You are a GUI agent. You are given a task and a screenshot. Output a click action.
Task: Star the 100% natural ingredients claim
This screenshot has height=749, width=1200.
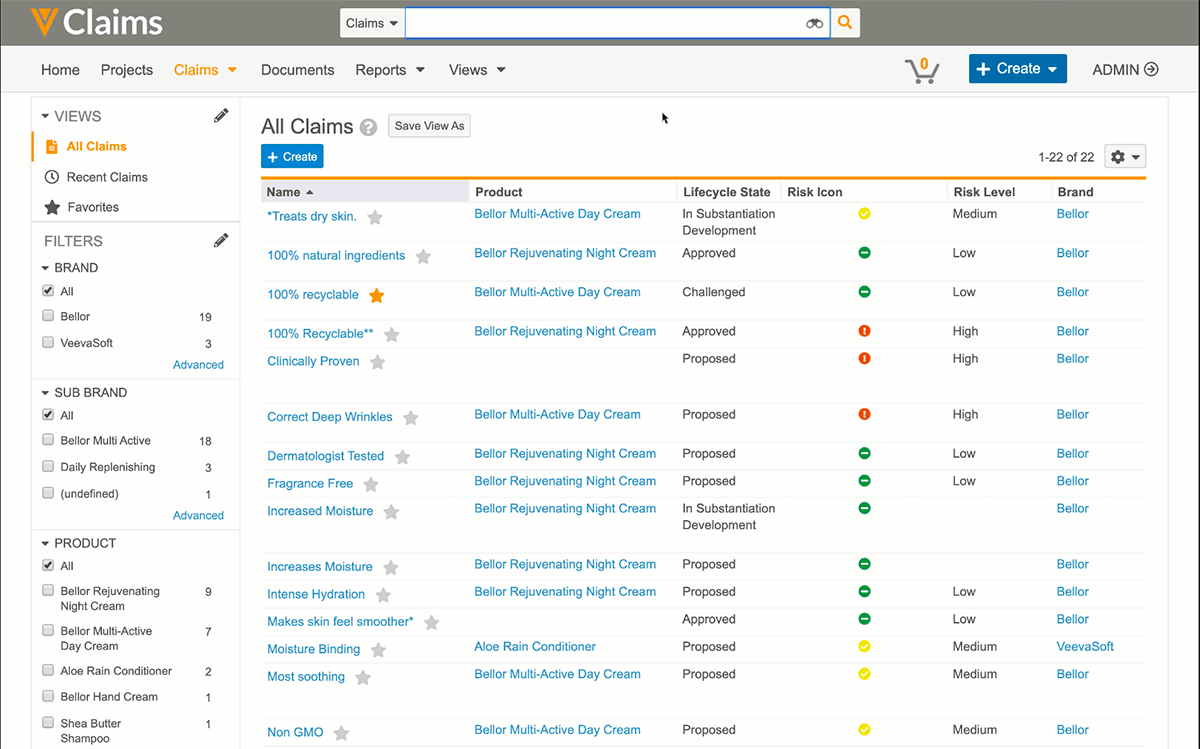point(423,256)
